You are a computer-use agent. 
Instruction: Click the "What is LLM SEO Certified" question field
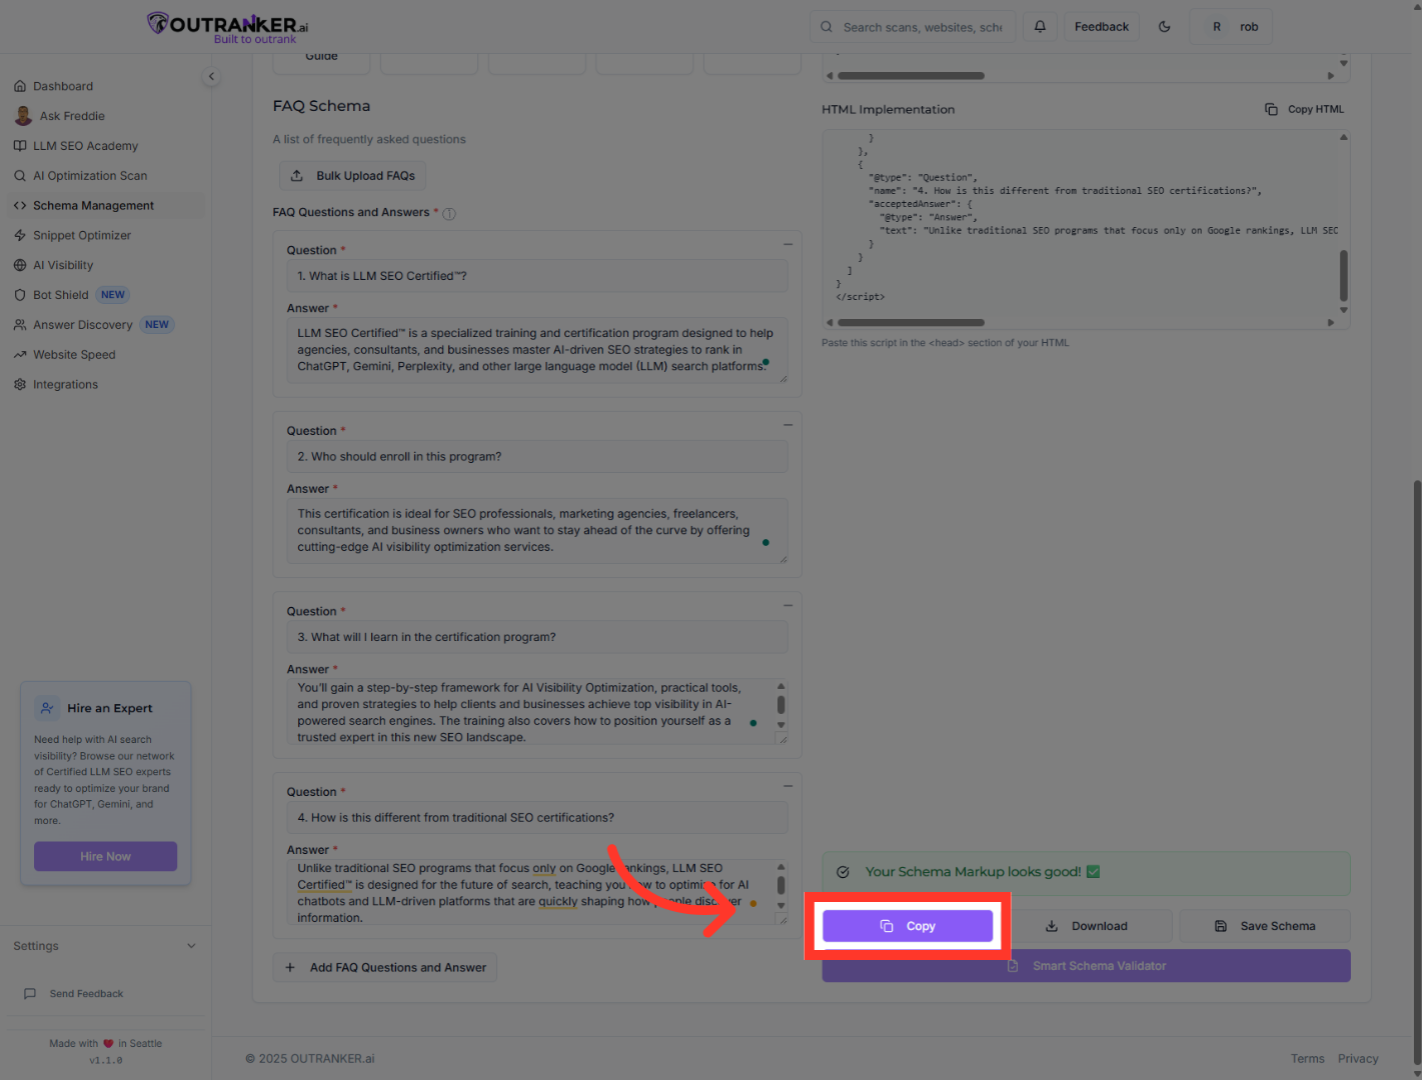537,276
